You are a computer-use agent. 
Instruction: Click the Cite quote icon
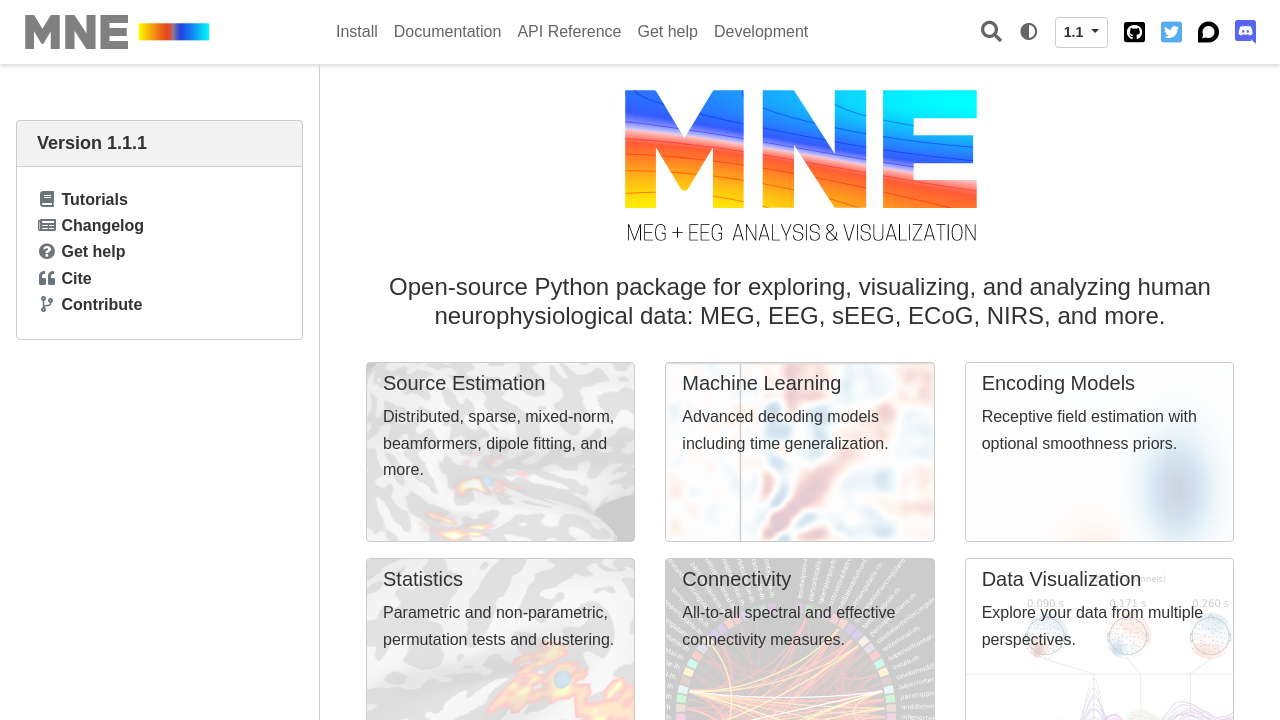tap(47, 278)
